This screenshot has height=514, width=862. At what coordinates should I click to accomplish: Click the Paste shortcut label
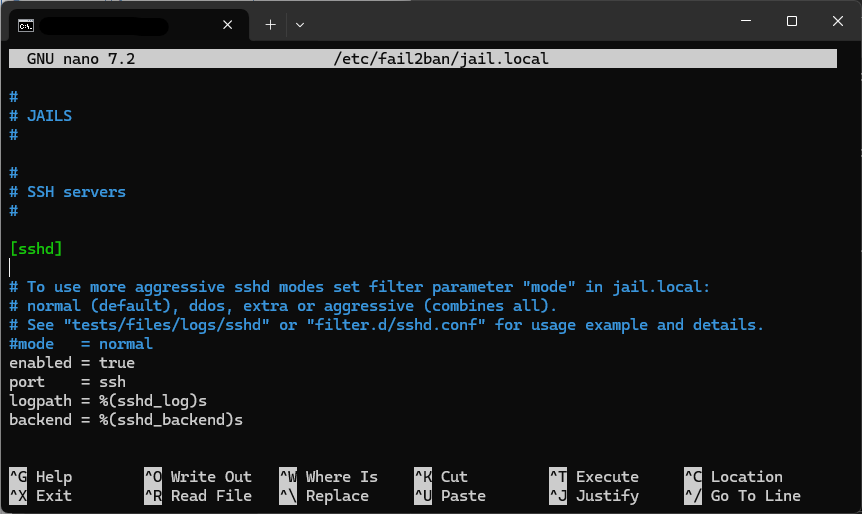click(463, 496)
